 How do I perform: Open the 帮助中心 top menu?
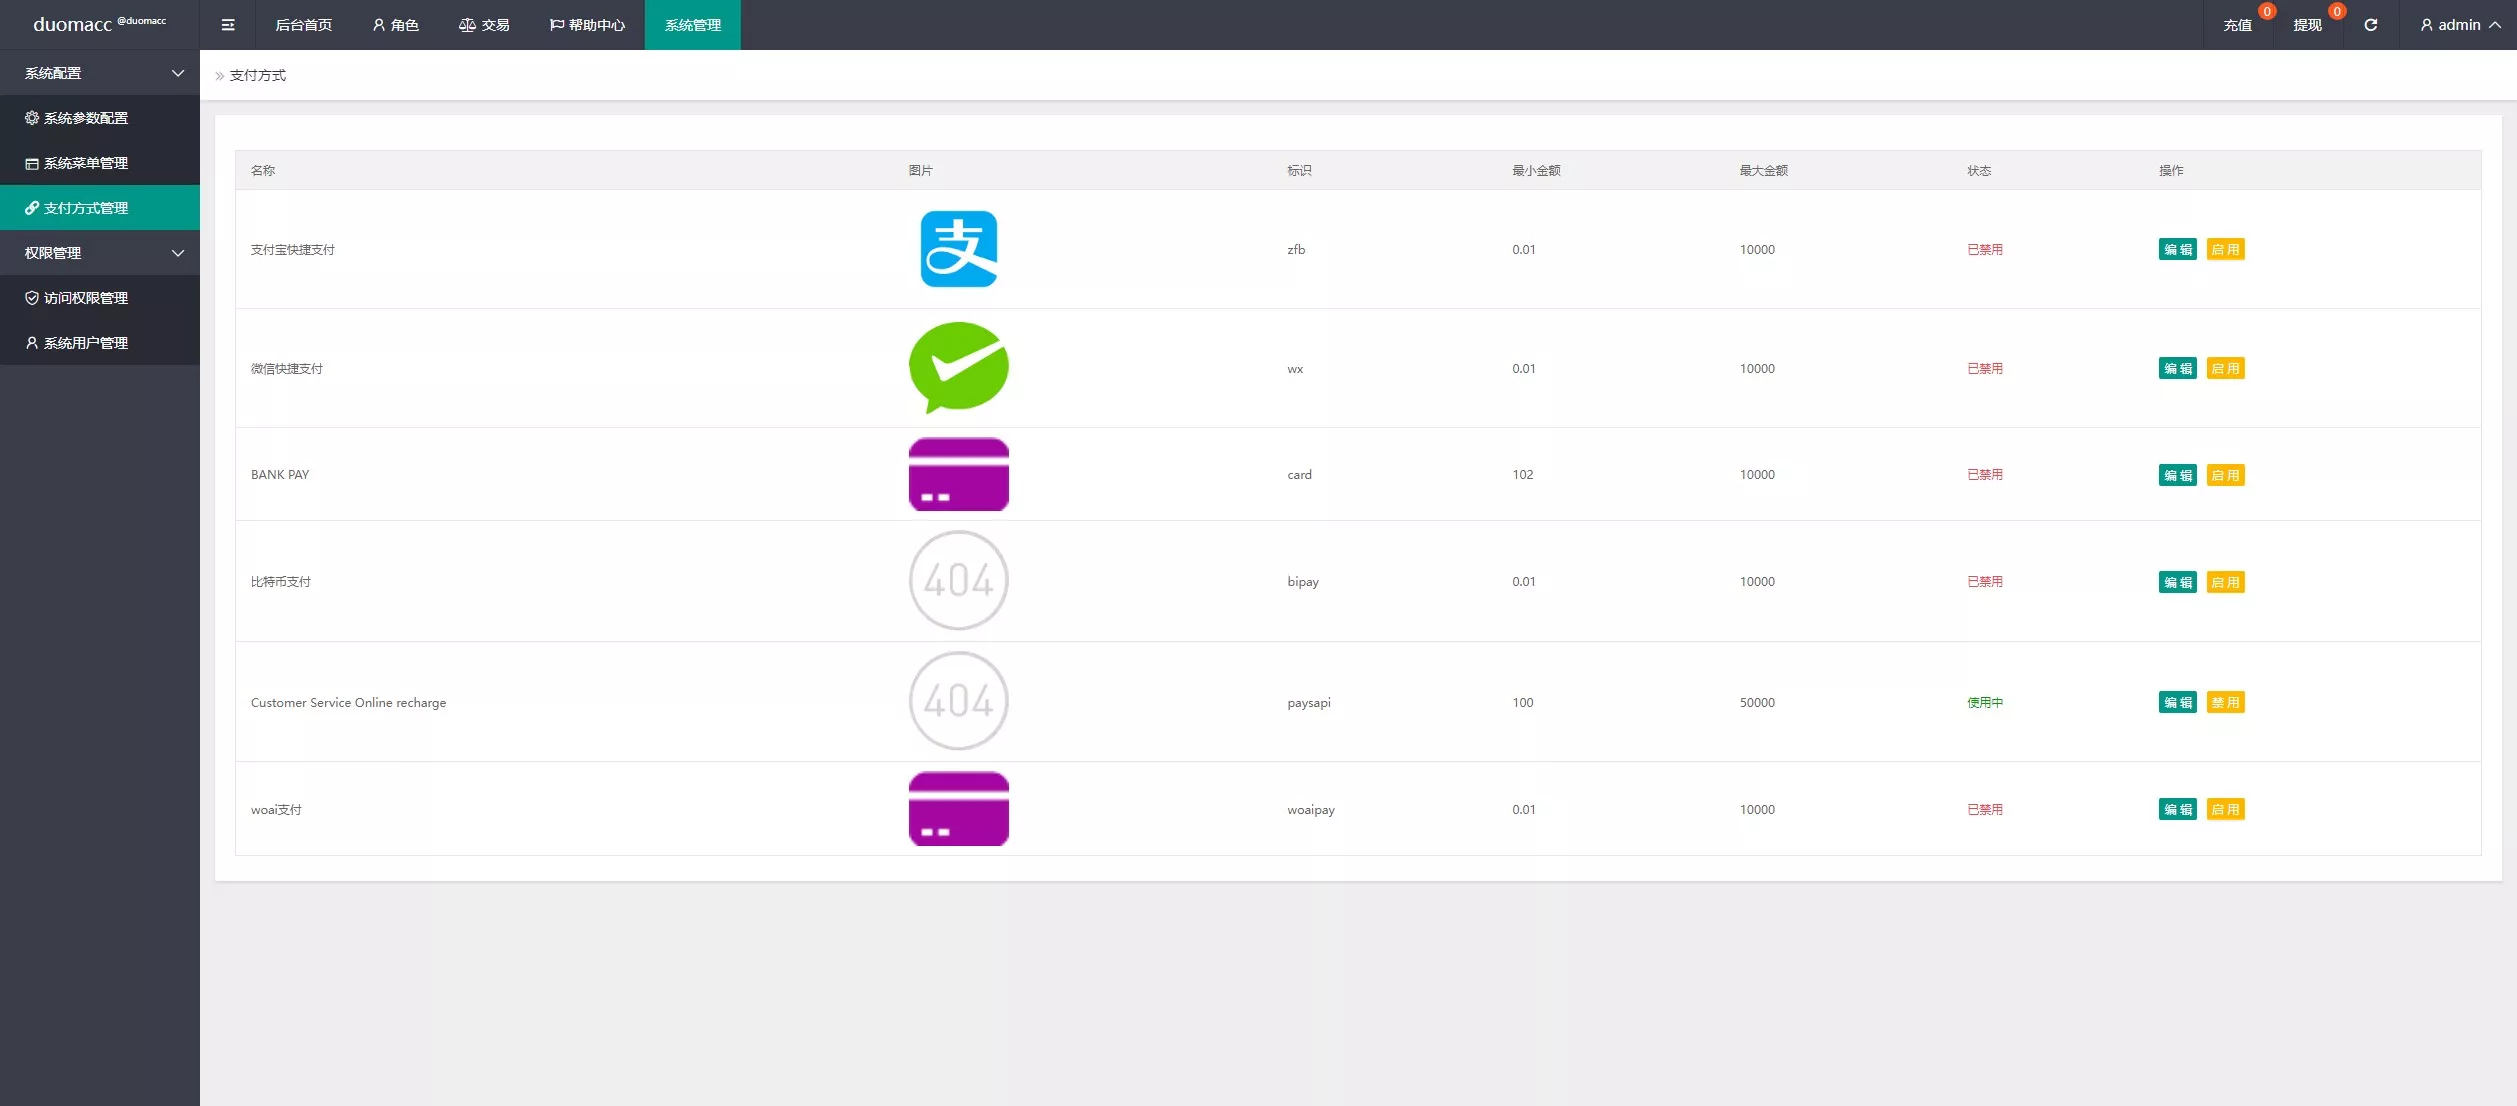tap(587, 25)
